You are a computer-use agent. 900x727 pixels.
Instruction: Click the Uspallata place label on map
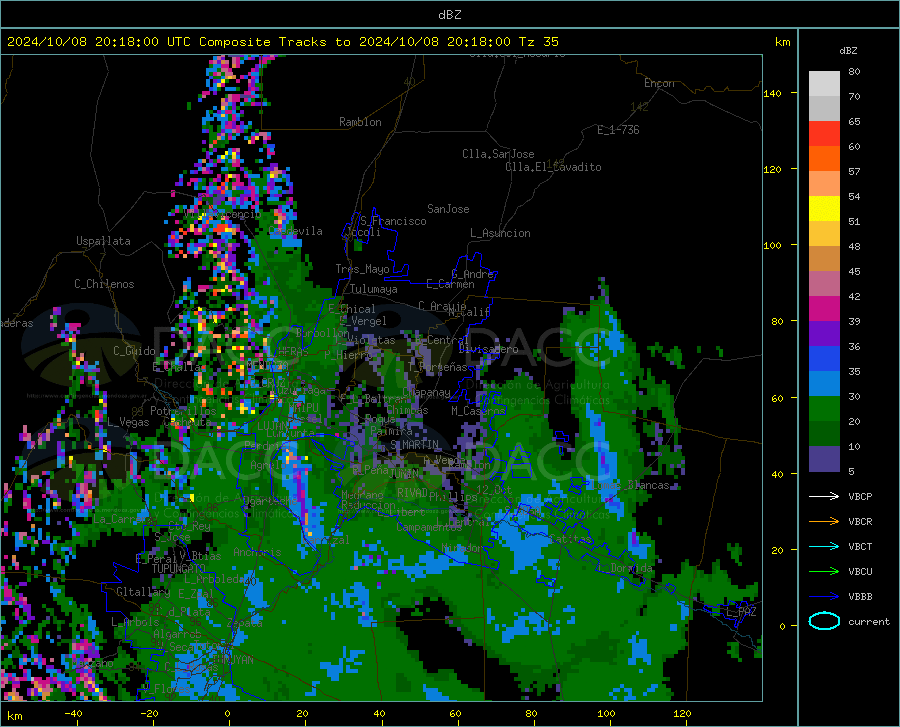pyautogui.click(x=103, y=241)
